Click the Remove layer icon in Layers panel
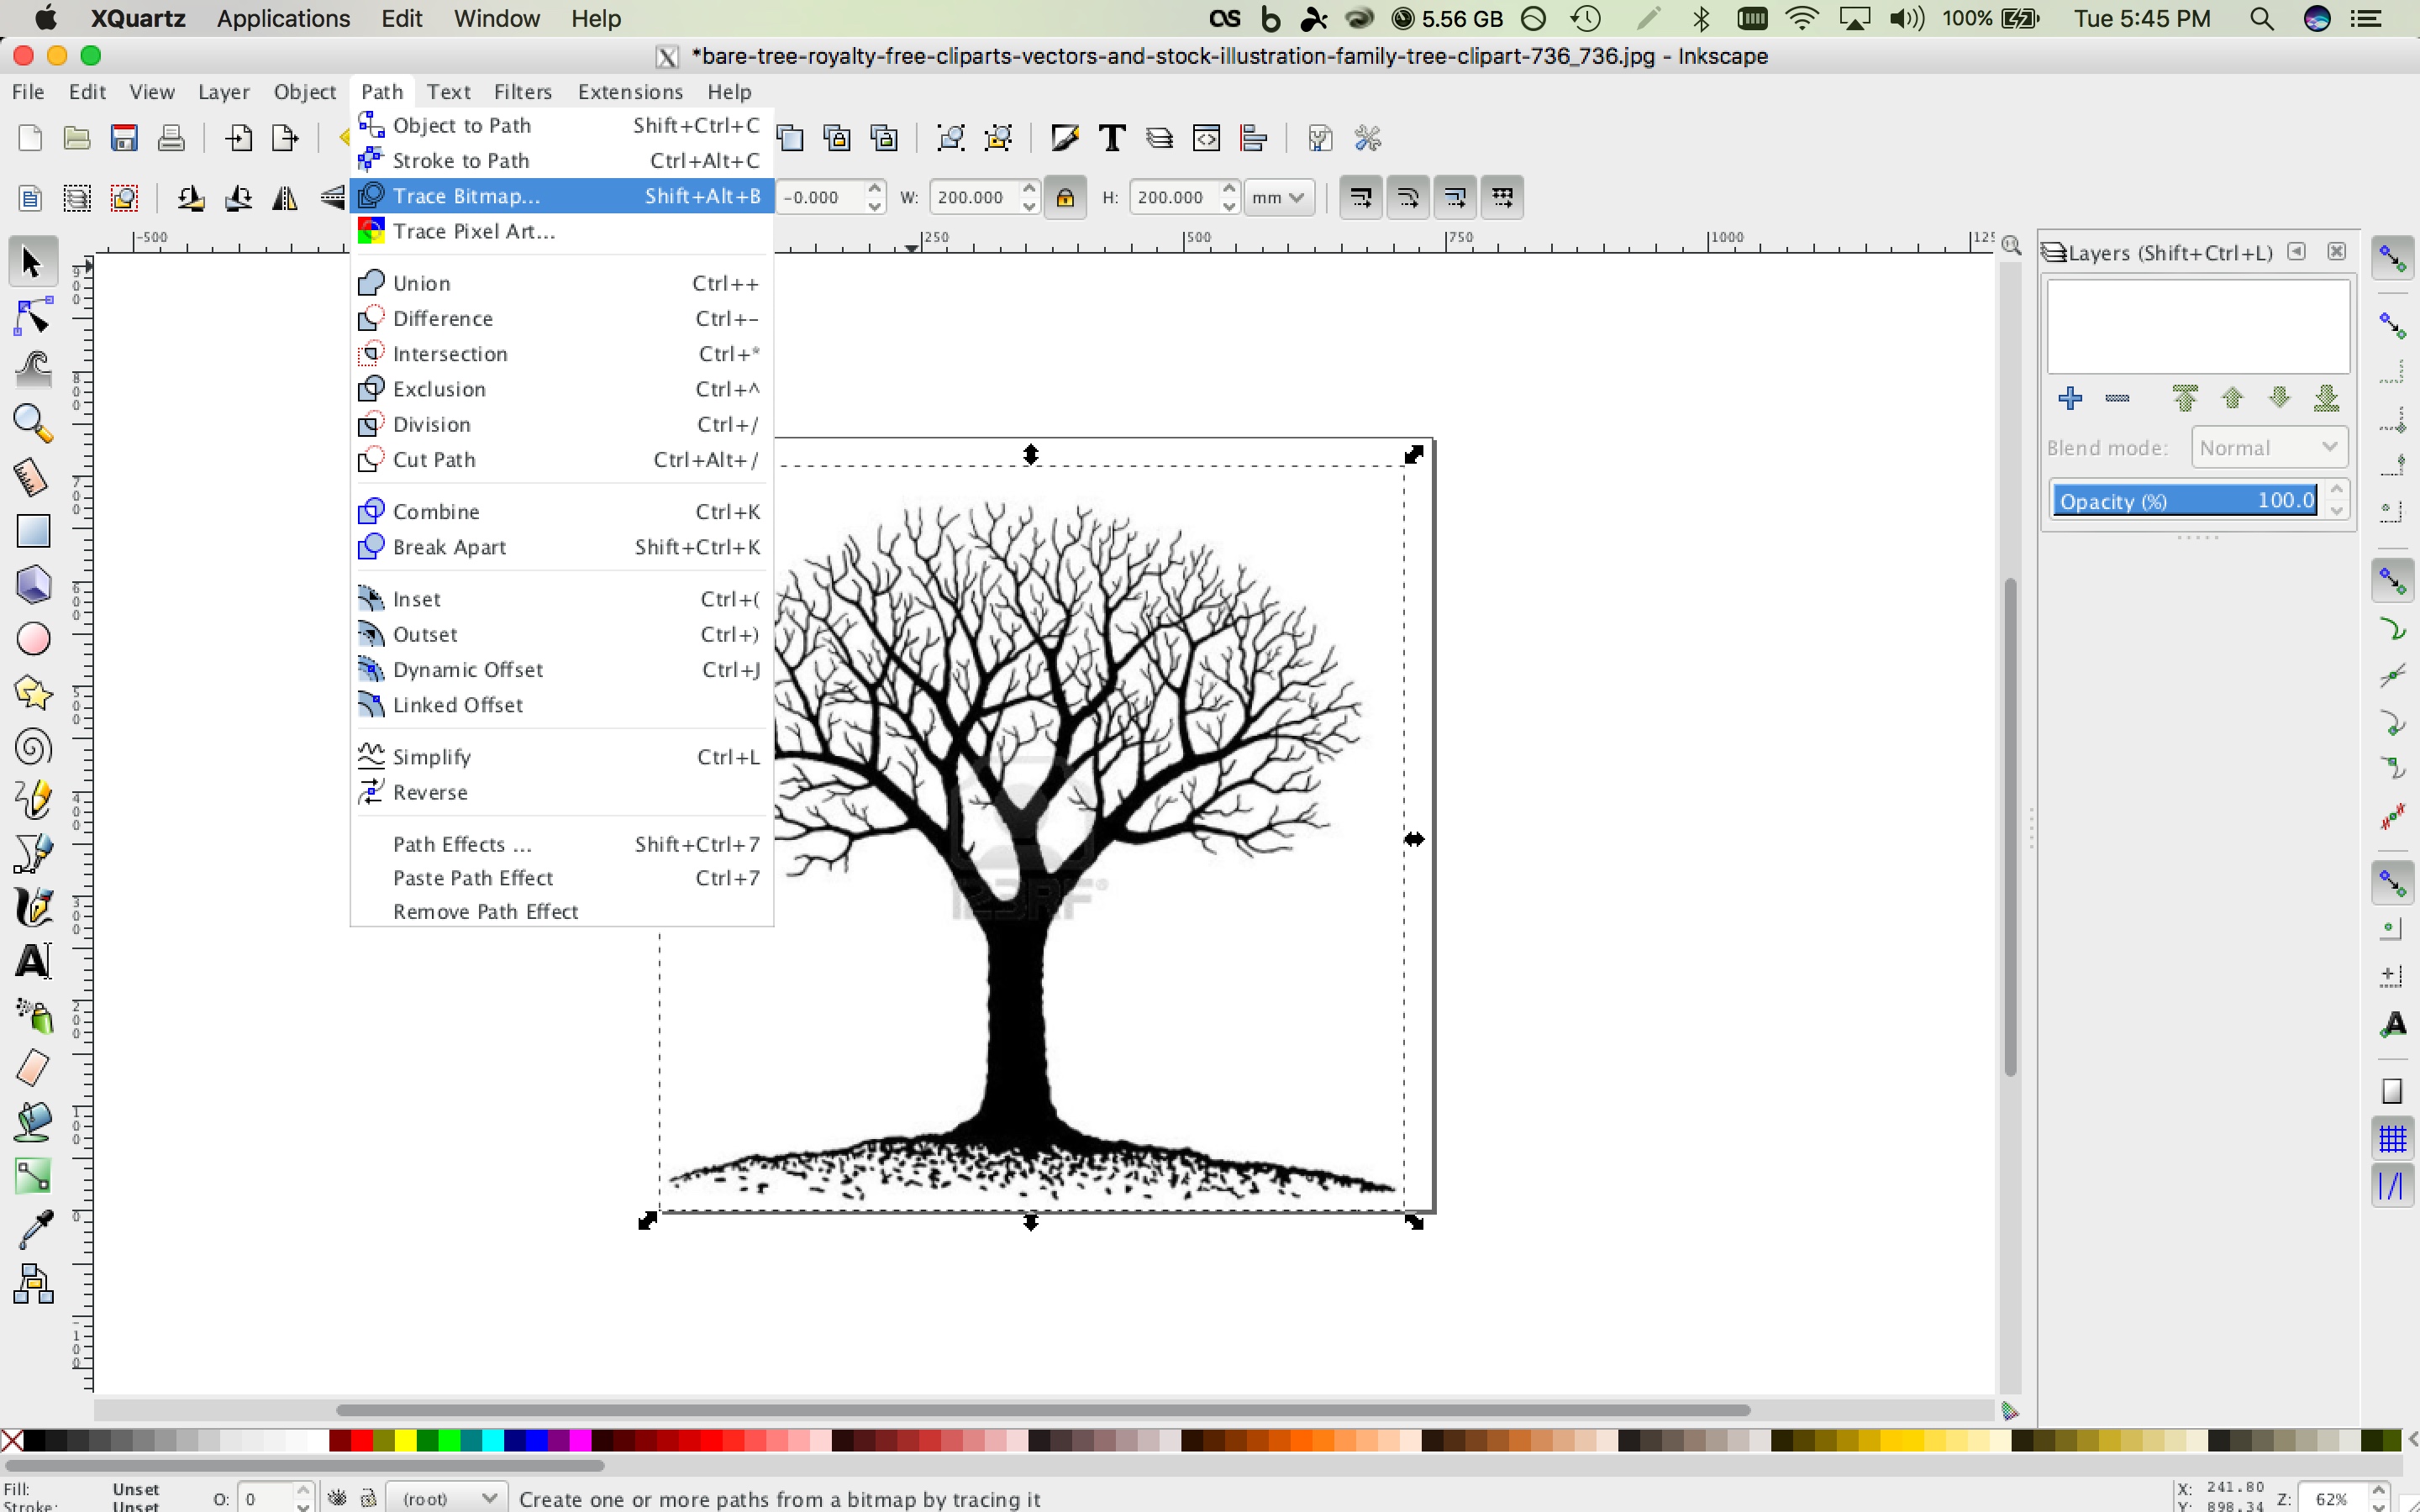The width and height of the screenshot is (2420, 1512). pyautogui.click(x=2117, y=399)
